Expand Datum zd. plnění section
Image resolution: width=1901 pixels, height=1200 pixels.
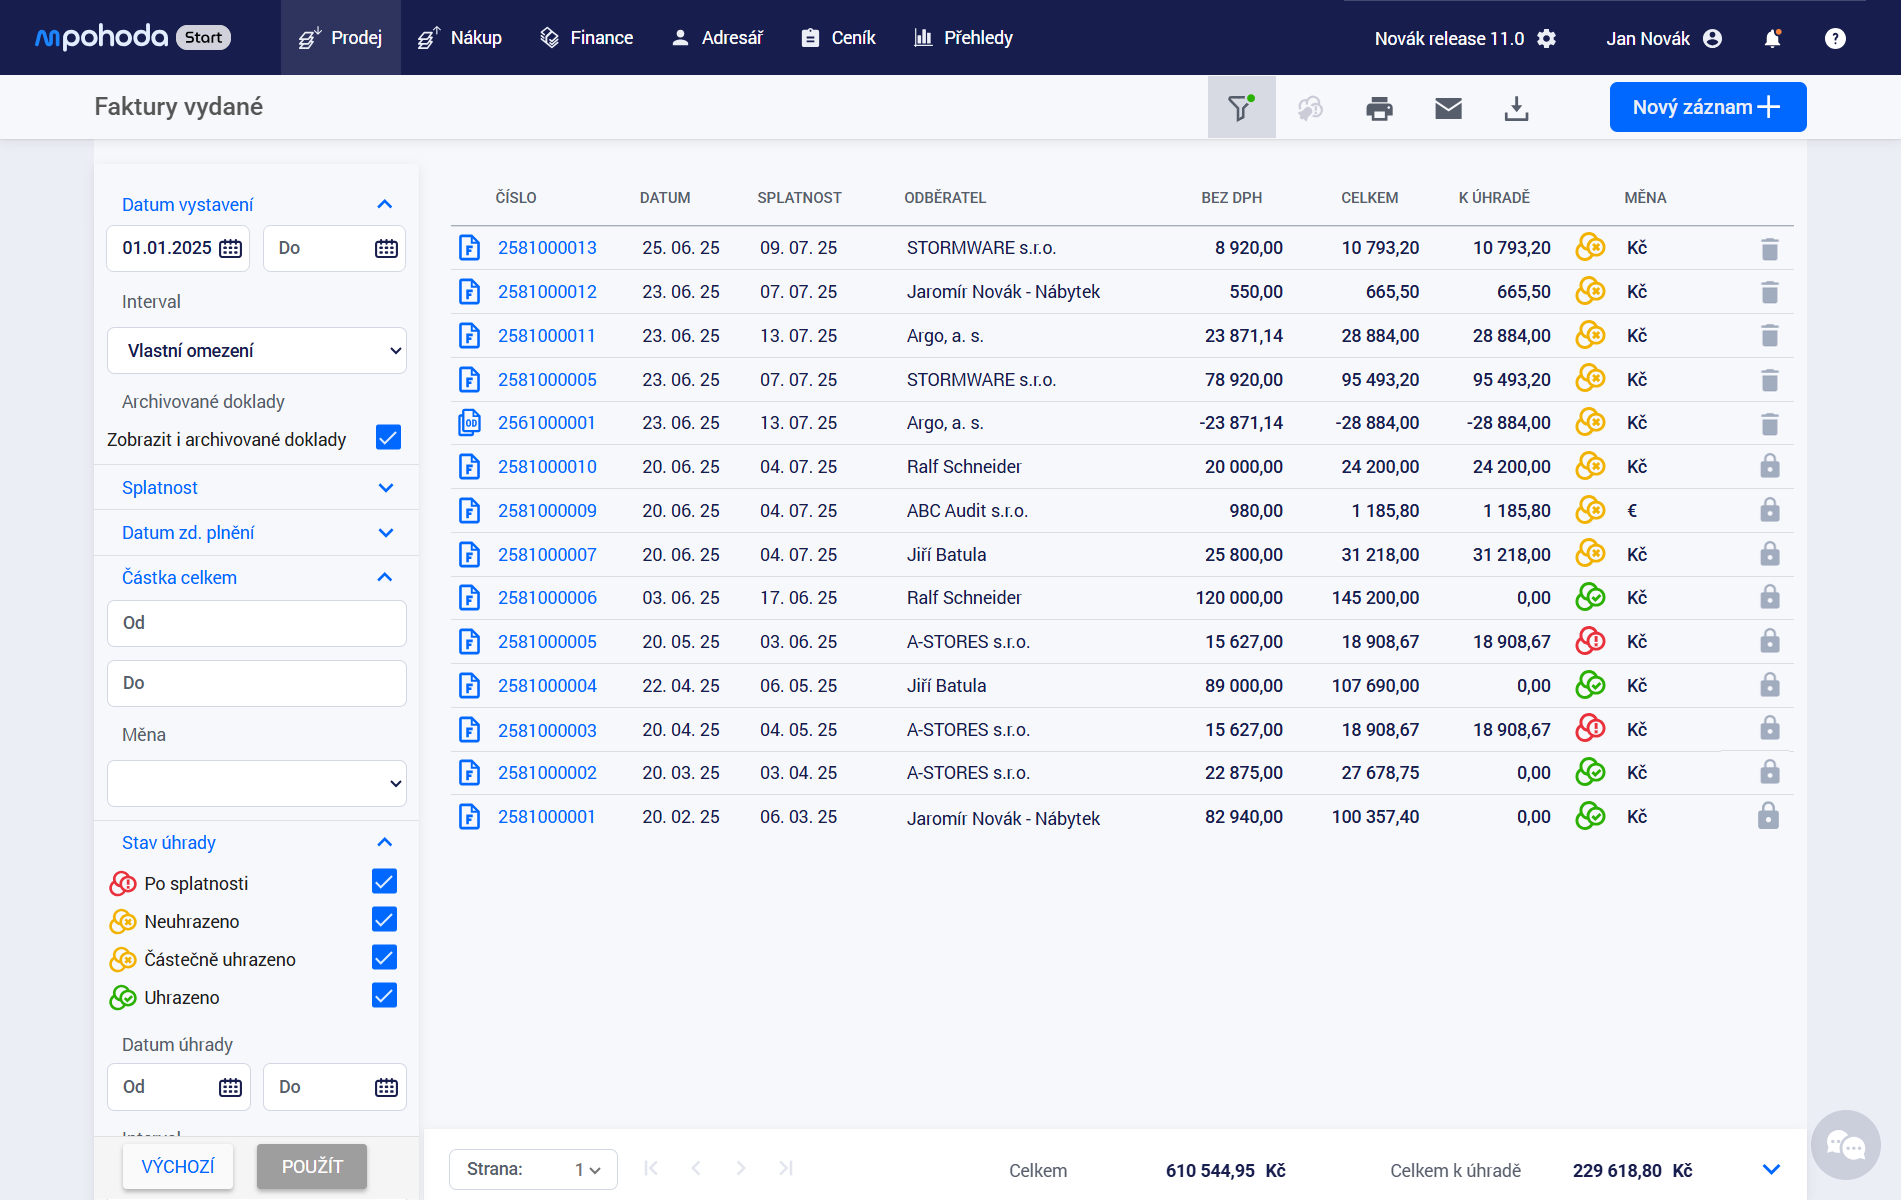pyautogui.click(x=385, y=533)
